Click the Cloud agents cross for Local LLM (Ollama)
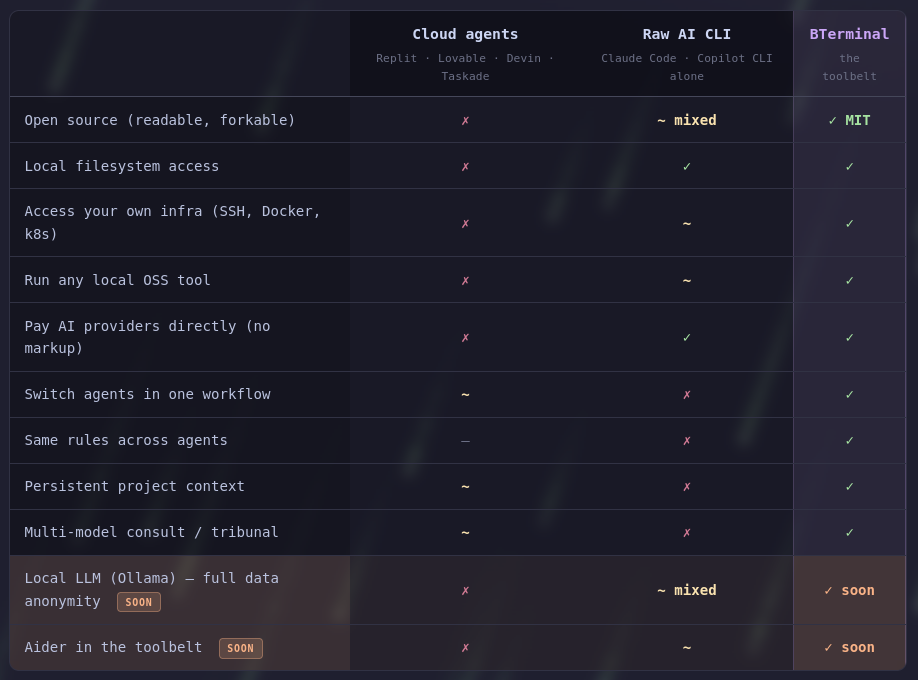918x680 pixels. [465, 591]
